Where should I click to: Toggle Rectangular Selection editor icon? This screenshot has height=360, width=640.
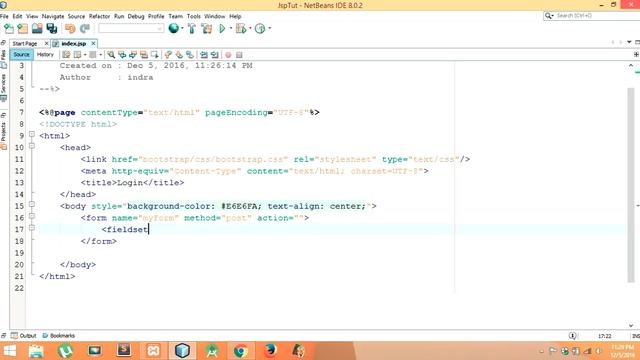pos(155,55)
